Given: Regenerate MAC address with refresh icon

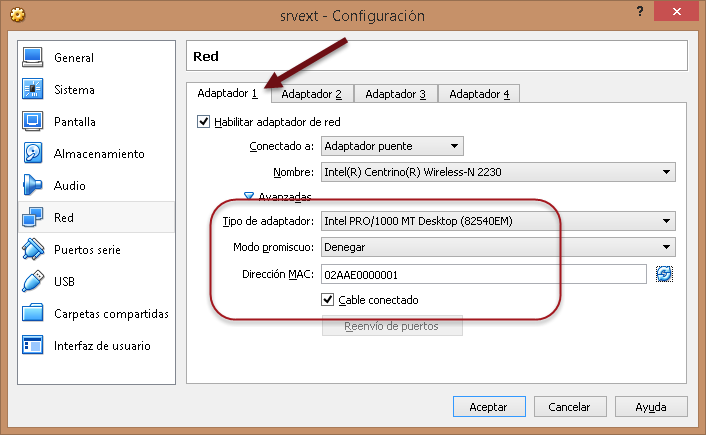Looking at the screenshot, I should pyautogui.click(x=664, y=274).
